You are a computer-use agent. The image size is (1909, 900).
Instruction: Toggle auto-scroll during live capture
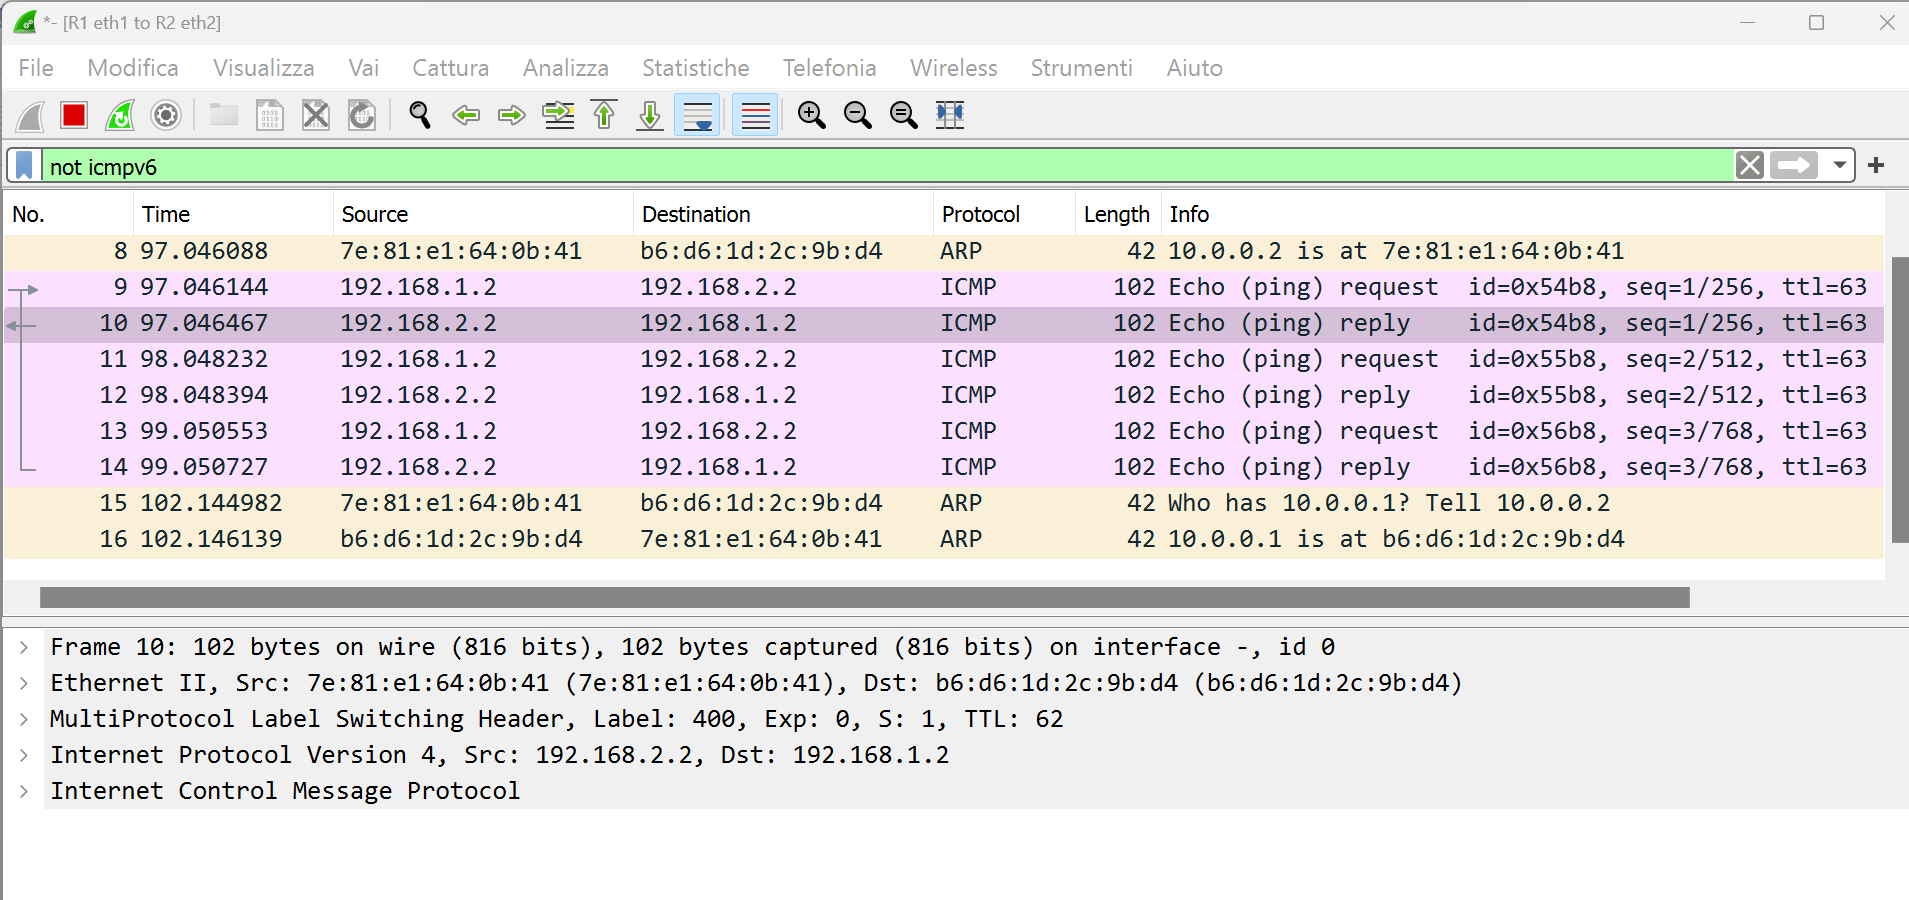(697, 115)
